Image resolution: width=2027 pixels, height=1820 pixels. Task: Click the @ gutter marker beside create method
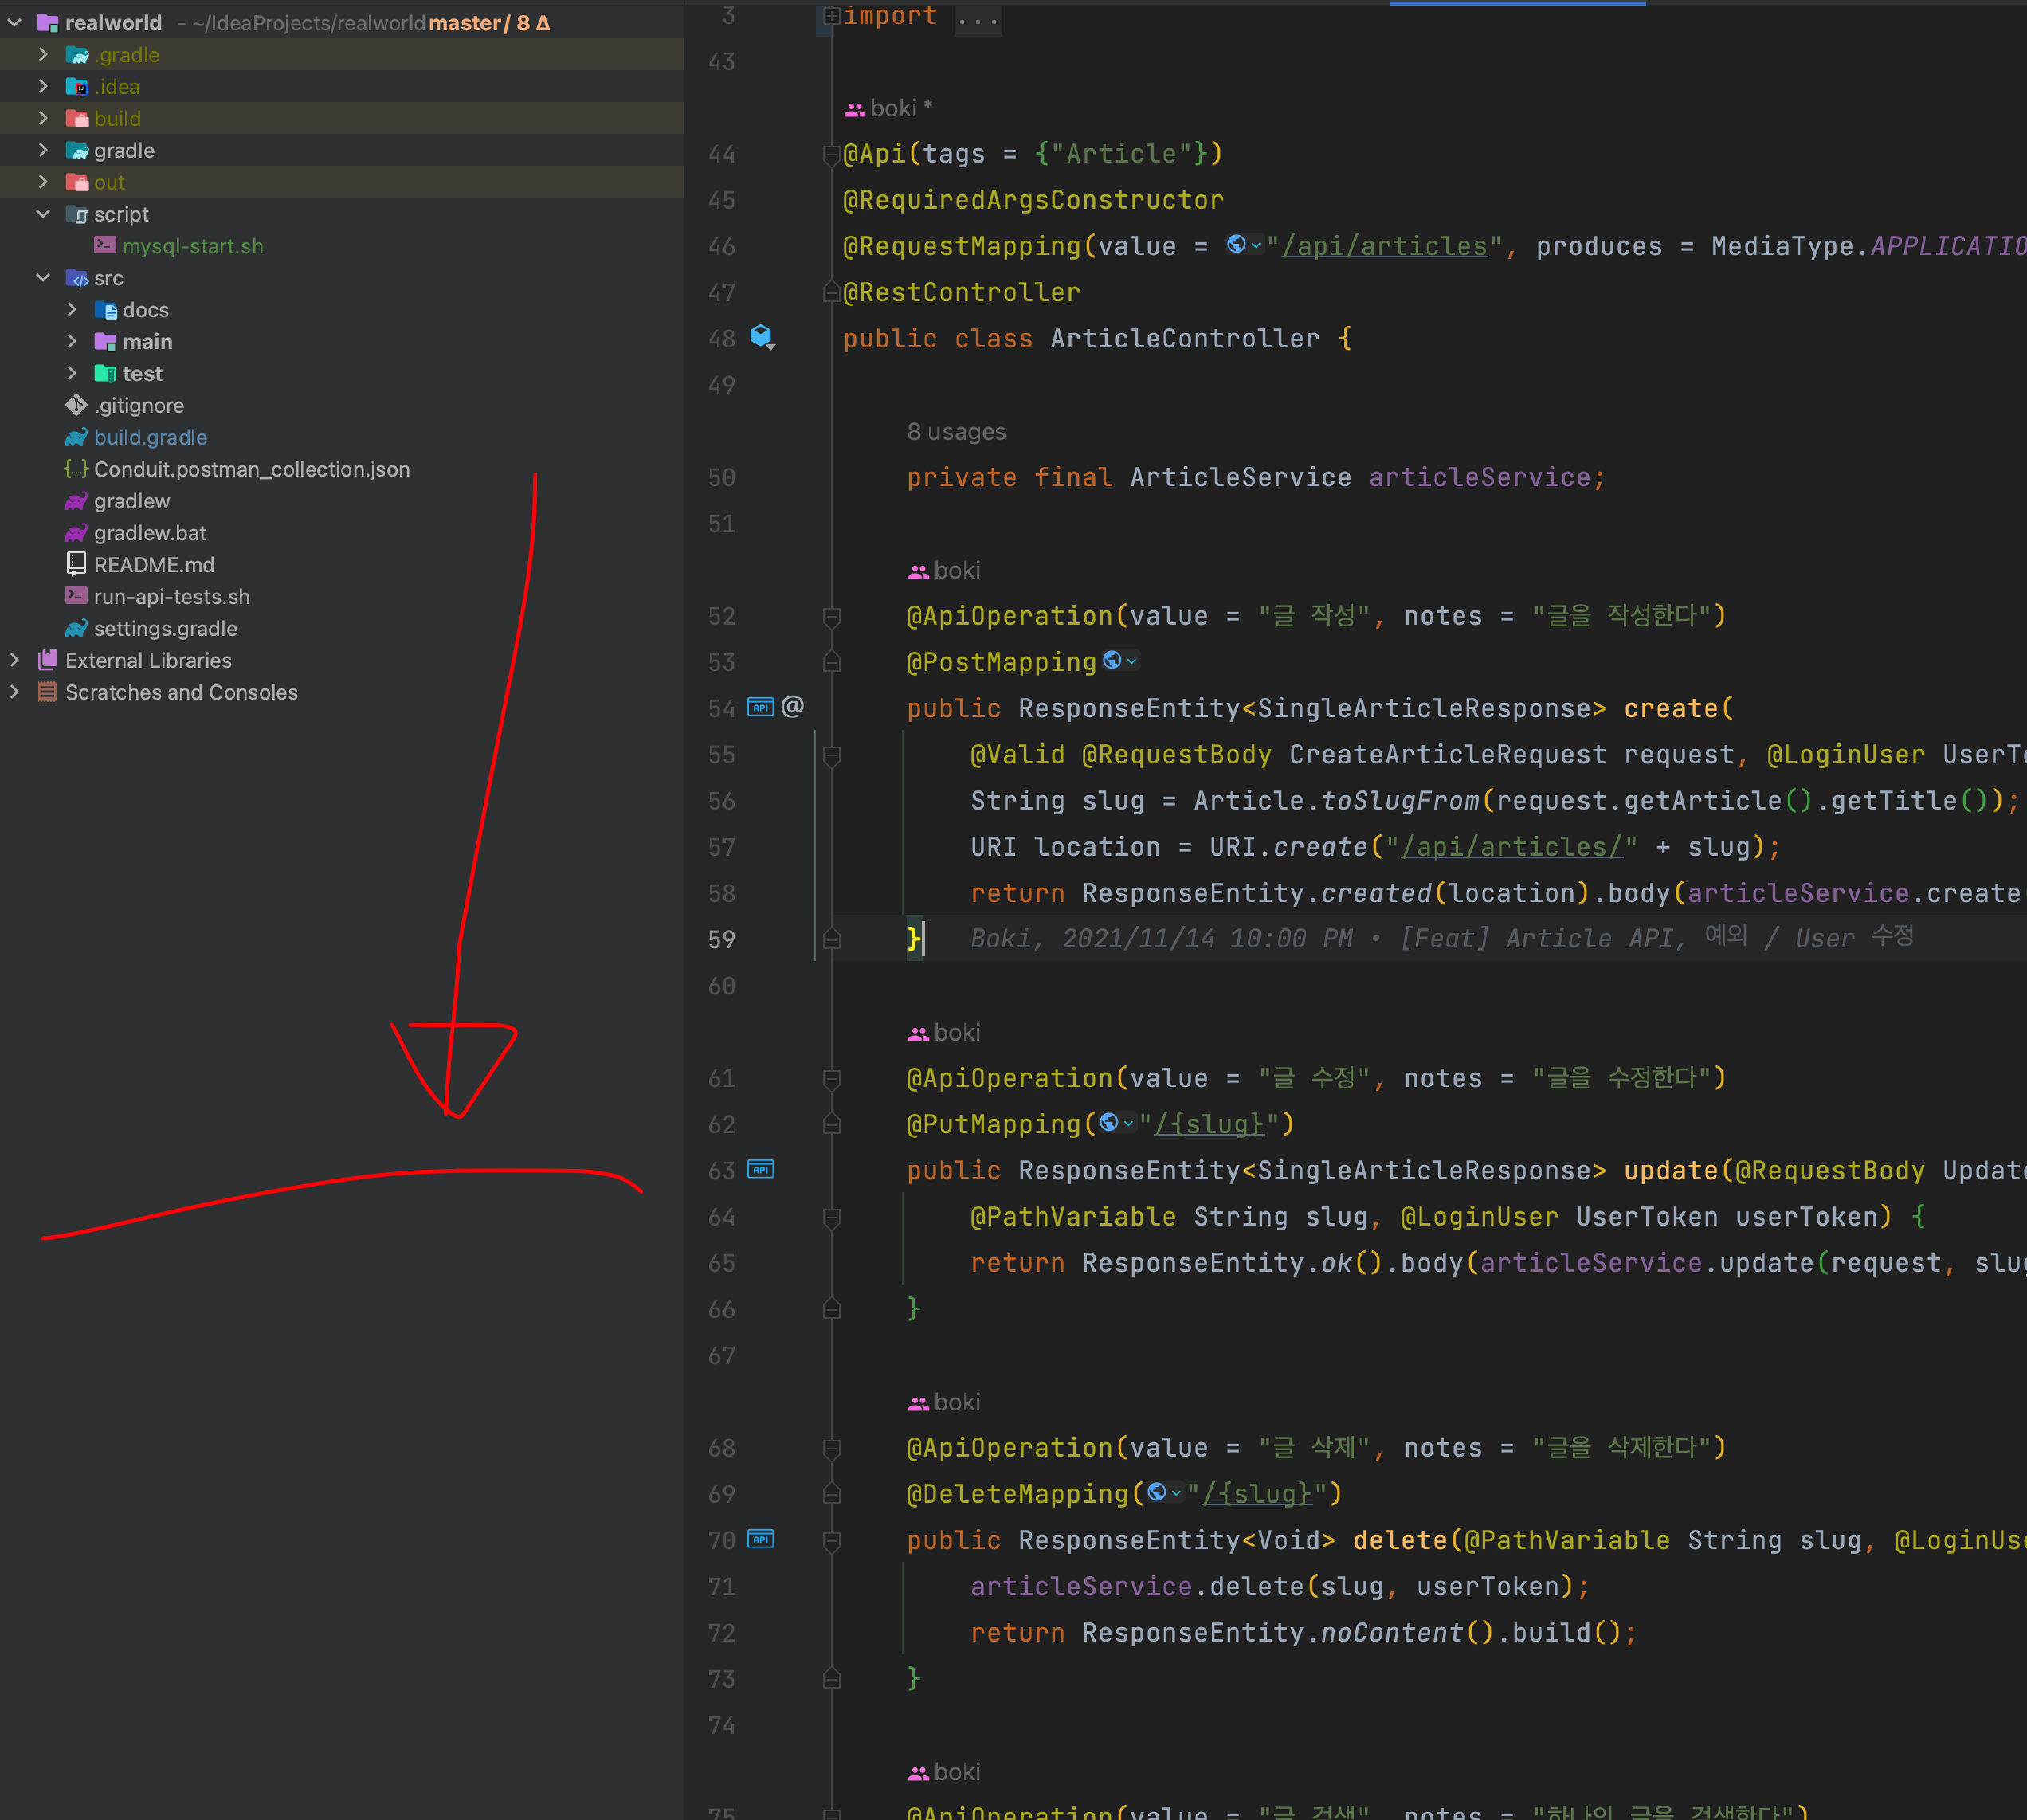click(x=792, y=707)
